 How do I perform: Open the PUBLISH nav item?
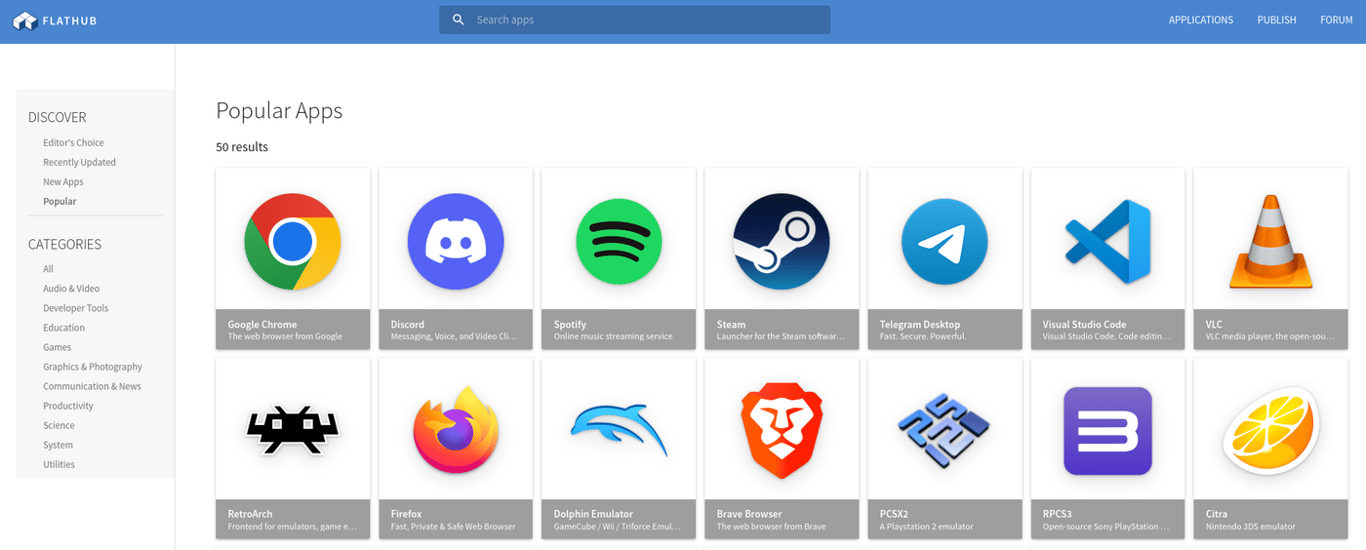(1277, 20)
